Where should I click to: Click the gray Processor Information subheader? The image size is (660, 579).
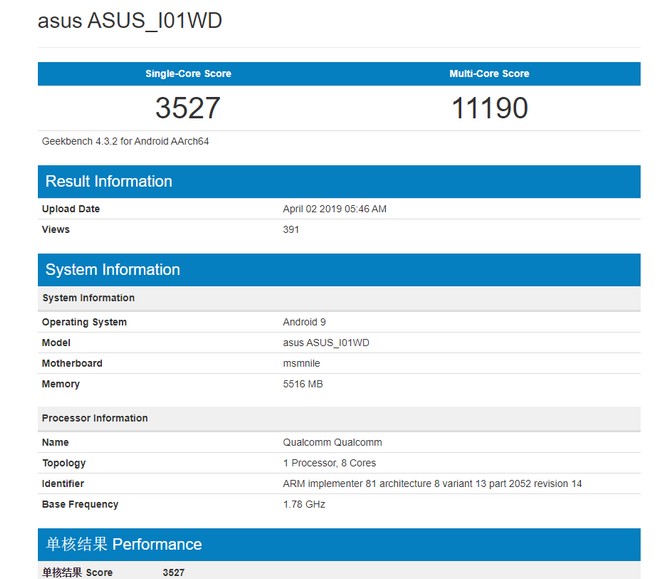(x=95, y=418)
